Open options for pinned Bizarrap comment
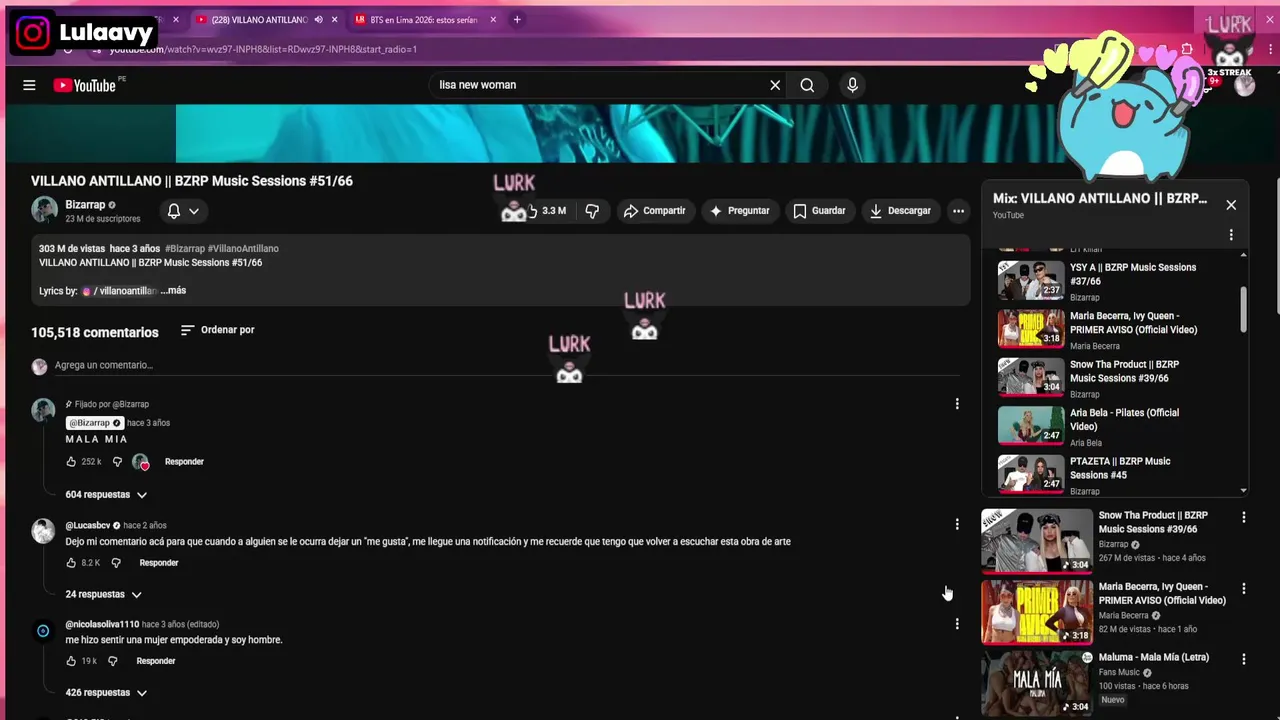Viewport: 1280px width, 720px height. coord(957,404)
